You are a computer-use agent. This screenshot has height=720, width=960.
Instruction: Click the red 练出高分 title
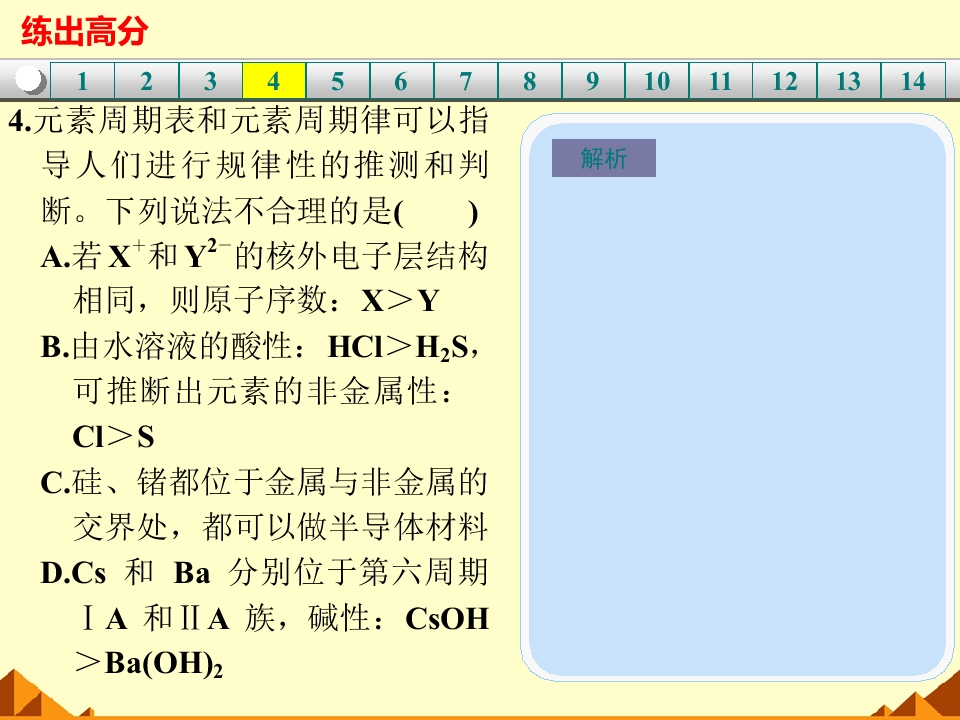click(x=84, y=31)
